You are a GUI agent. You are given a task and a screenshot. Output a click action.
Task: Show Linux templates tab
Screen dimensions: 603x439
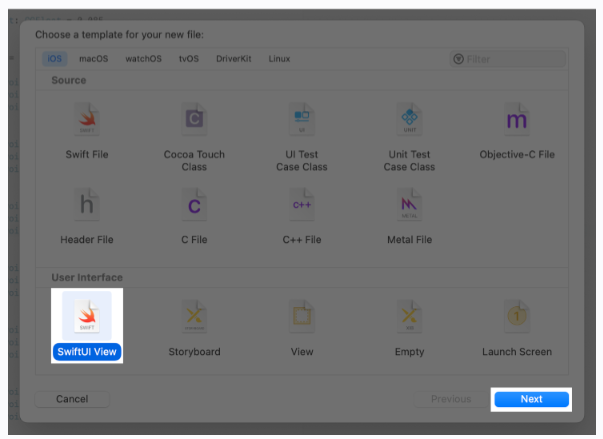[279, 59]
